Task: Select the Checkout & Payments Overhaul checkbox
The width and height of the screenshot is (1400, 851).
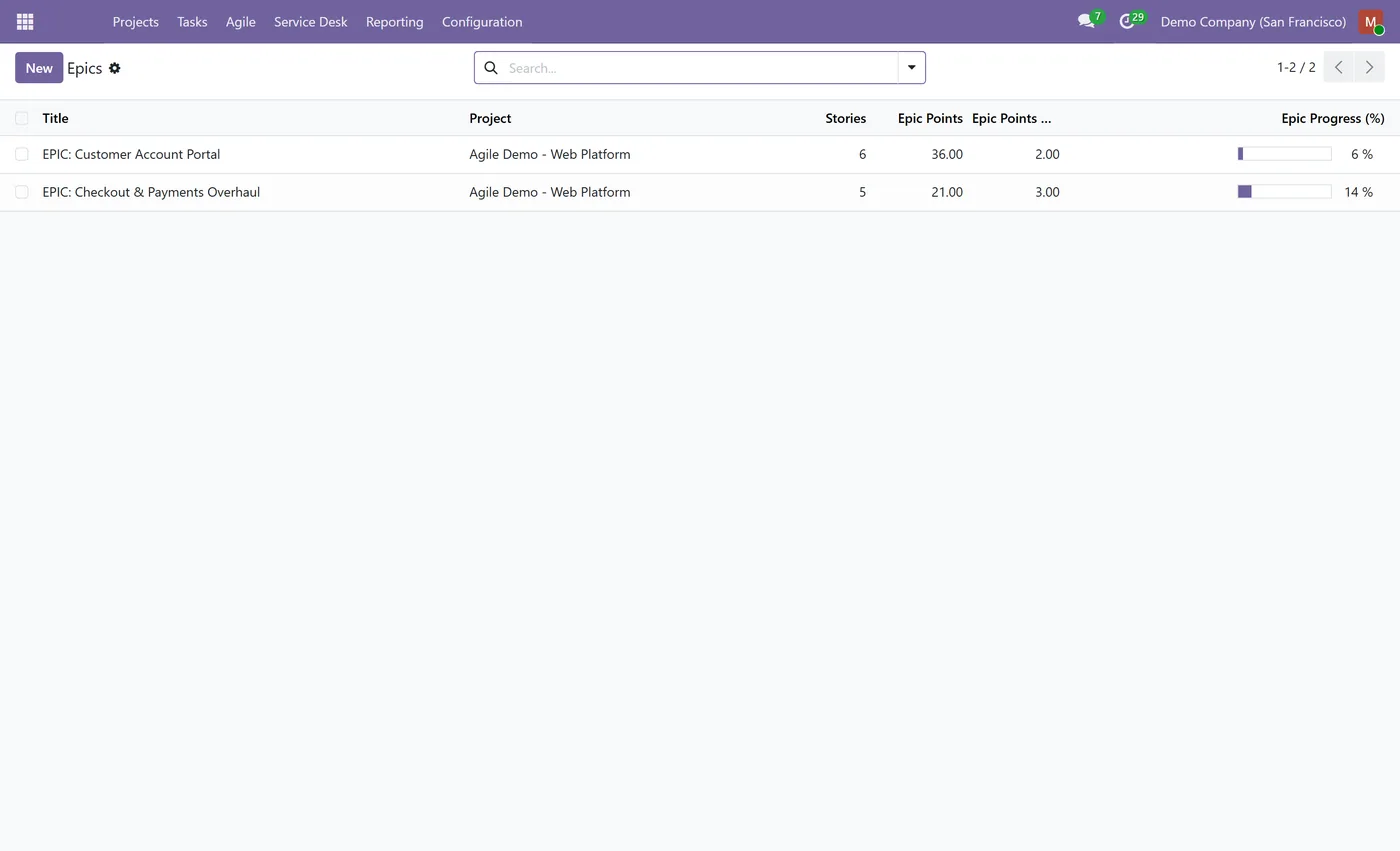Action: (22, 192)
